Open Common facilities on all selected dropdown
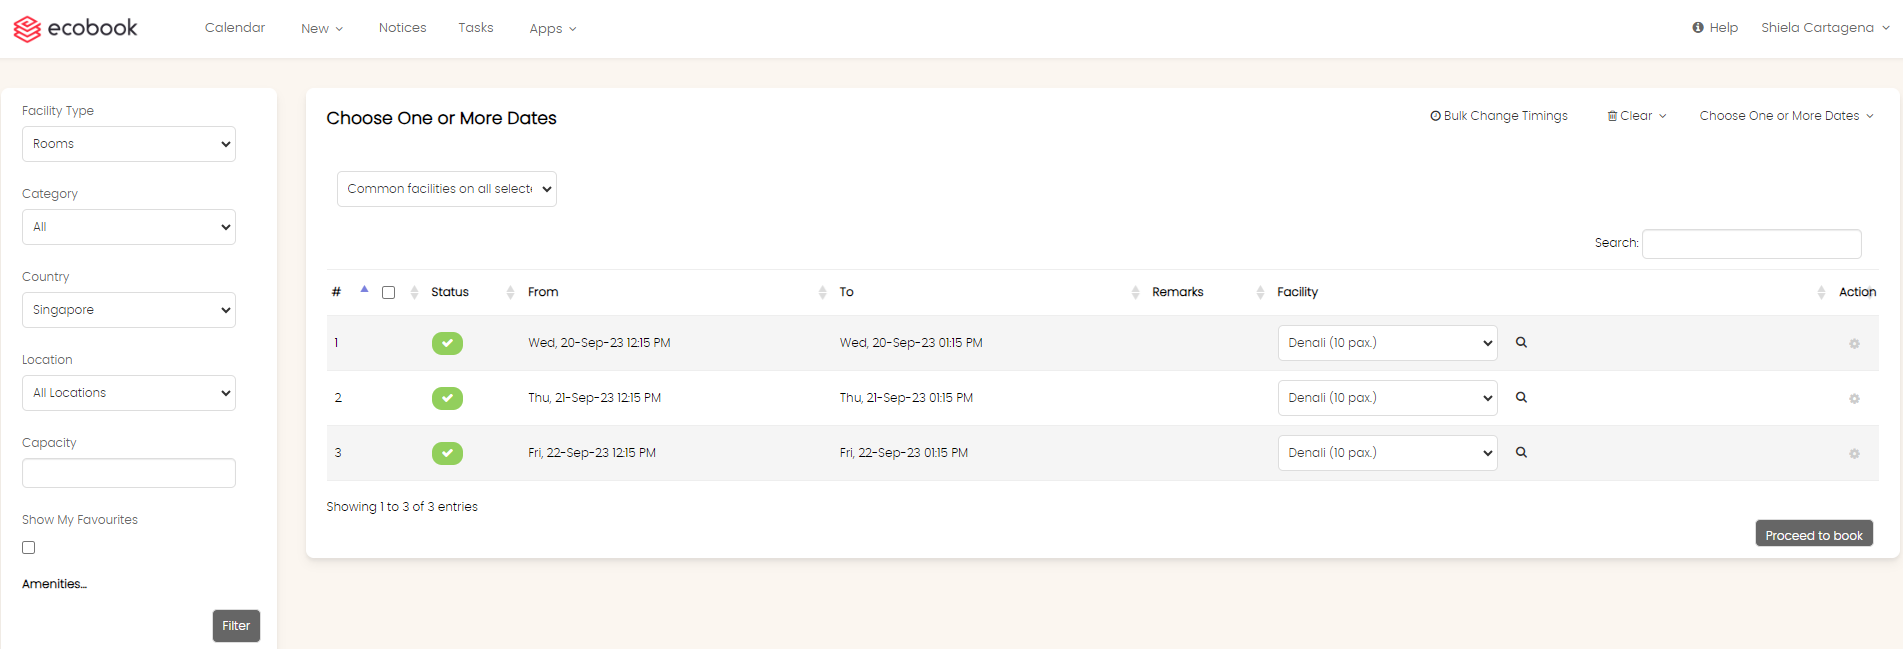 coord(447,189)
